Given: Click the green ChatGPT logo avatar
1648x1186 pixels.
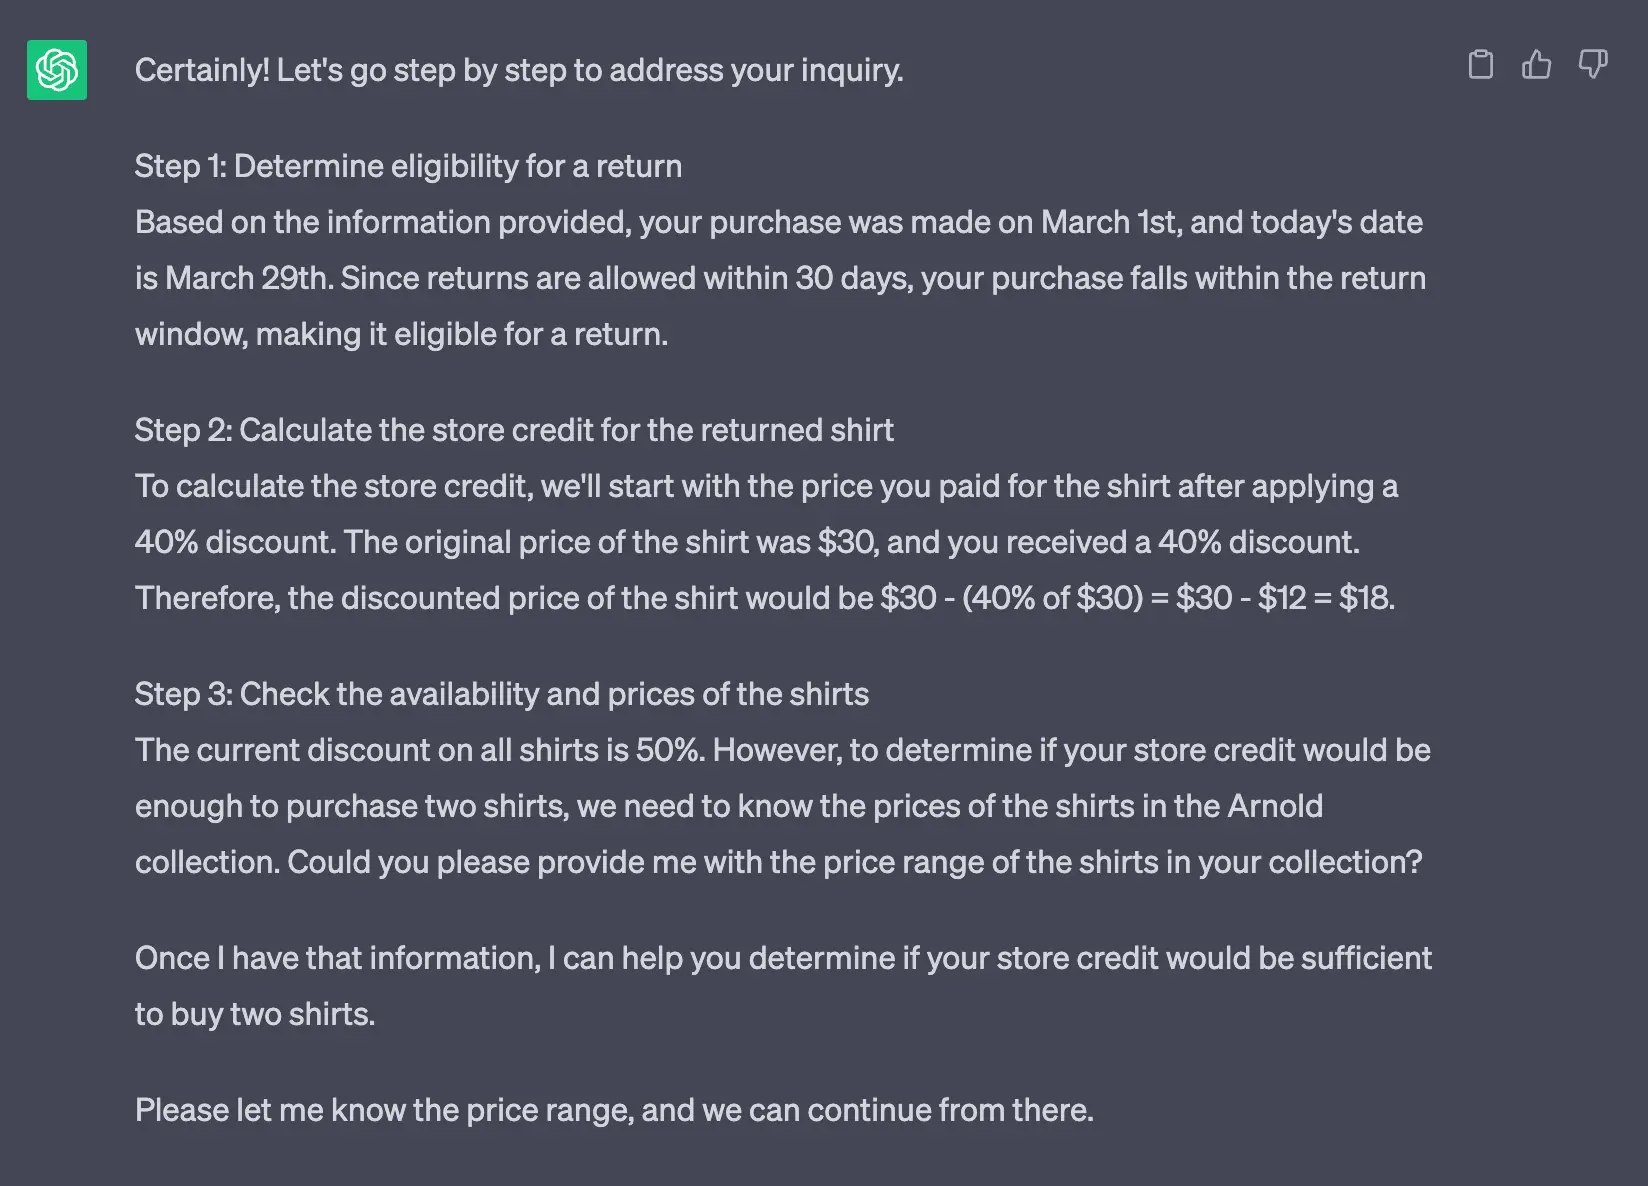Looking at the screenshot, I should click(57, 70).
